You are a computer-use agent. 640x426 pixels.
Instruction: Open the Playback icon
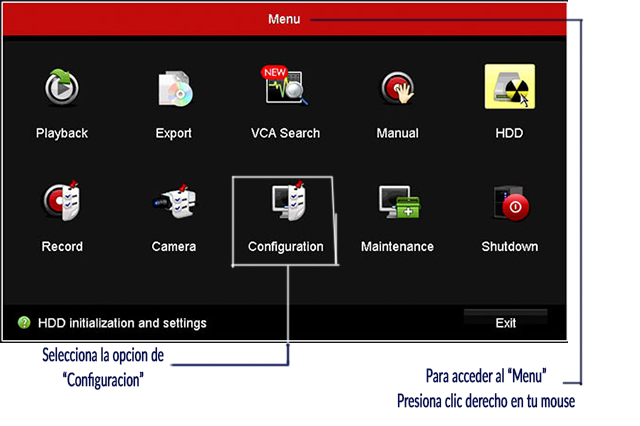[62, 89]
